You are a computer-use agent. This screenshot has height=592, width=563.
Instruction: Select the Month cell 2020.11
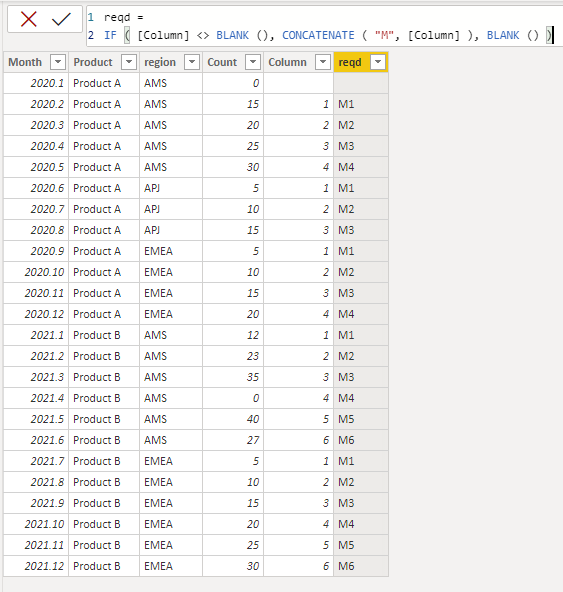coord(36,293)
